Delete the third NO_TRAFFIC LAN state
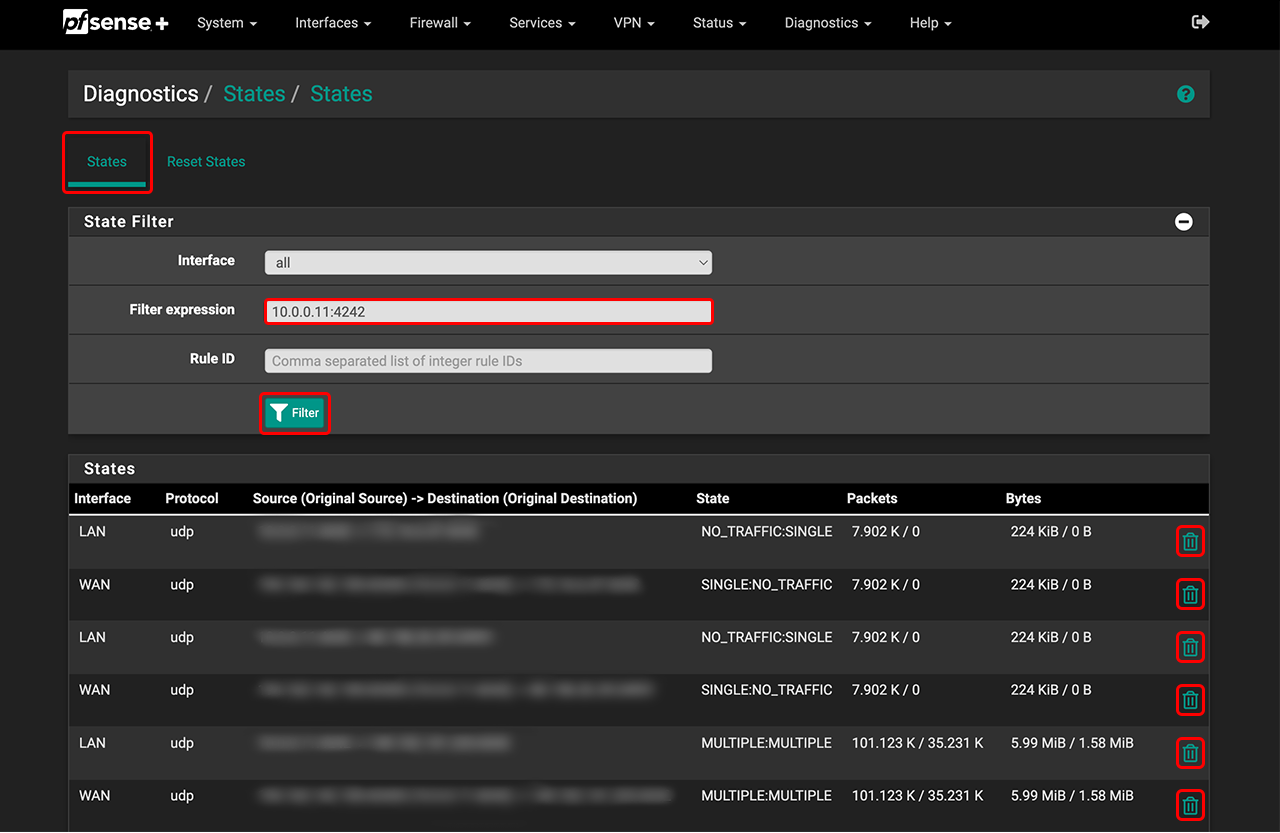1280x833 pixels. [x=1190, y=647]
